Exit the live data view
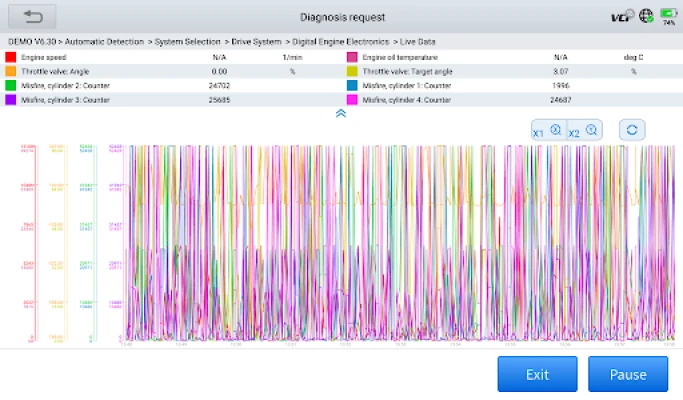Viewport: 683px width, 400px height. pos(537,375)
